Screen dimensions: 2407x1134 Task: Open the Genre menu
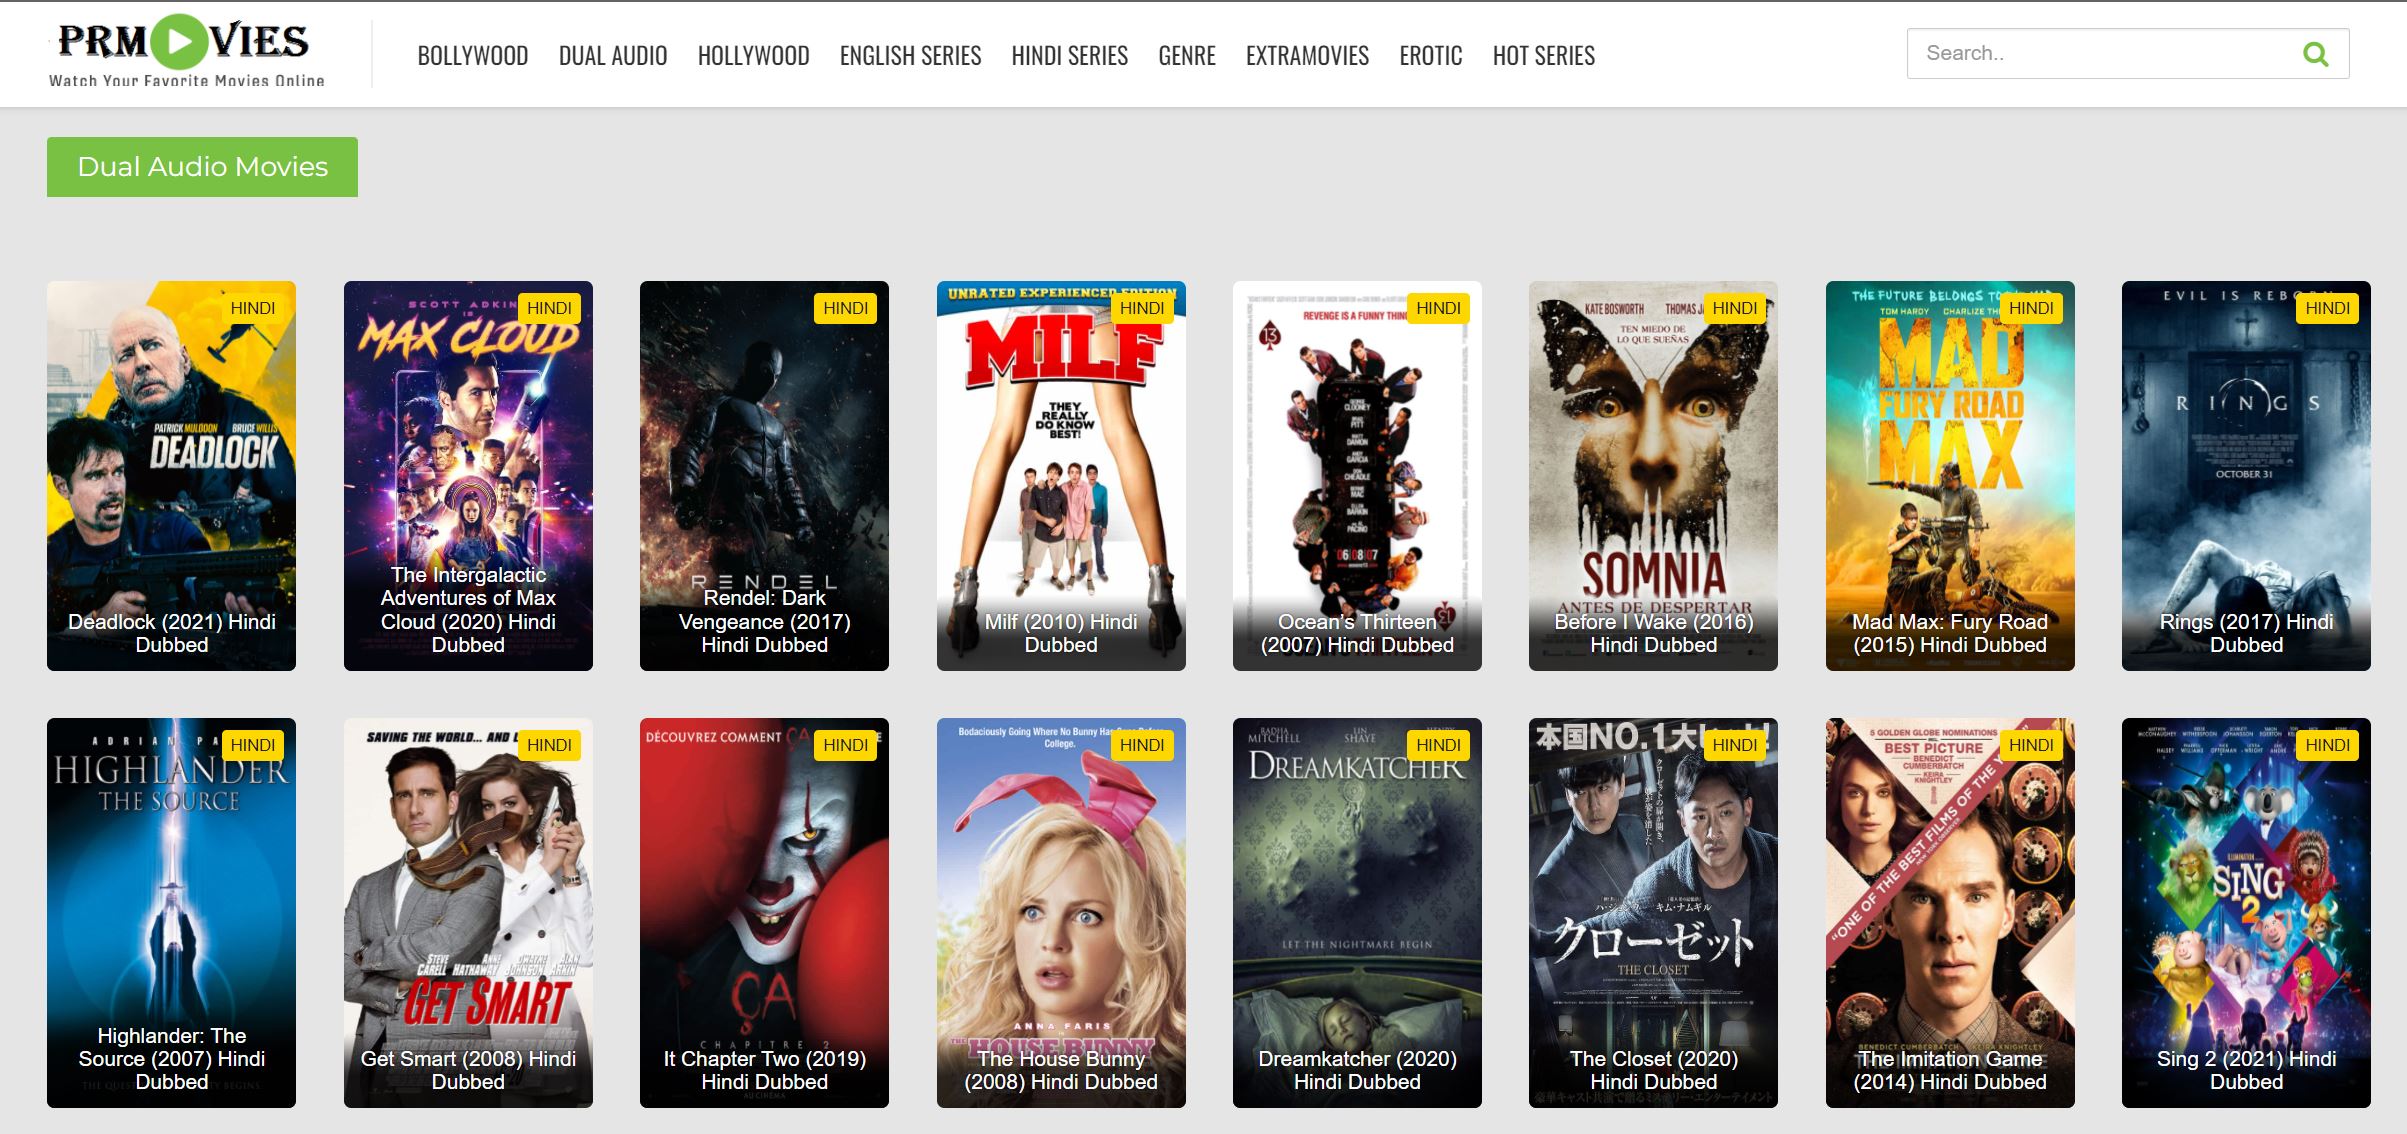(1187, 56)
